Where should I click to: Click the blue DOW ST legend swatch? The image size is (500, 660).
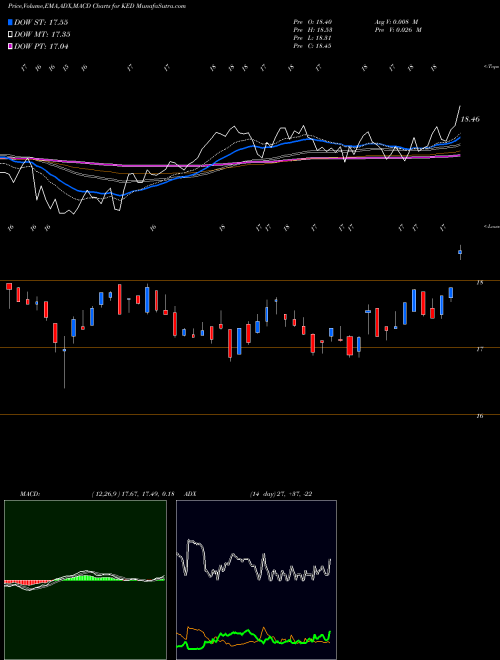(x=10, y=22)
